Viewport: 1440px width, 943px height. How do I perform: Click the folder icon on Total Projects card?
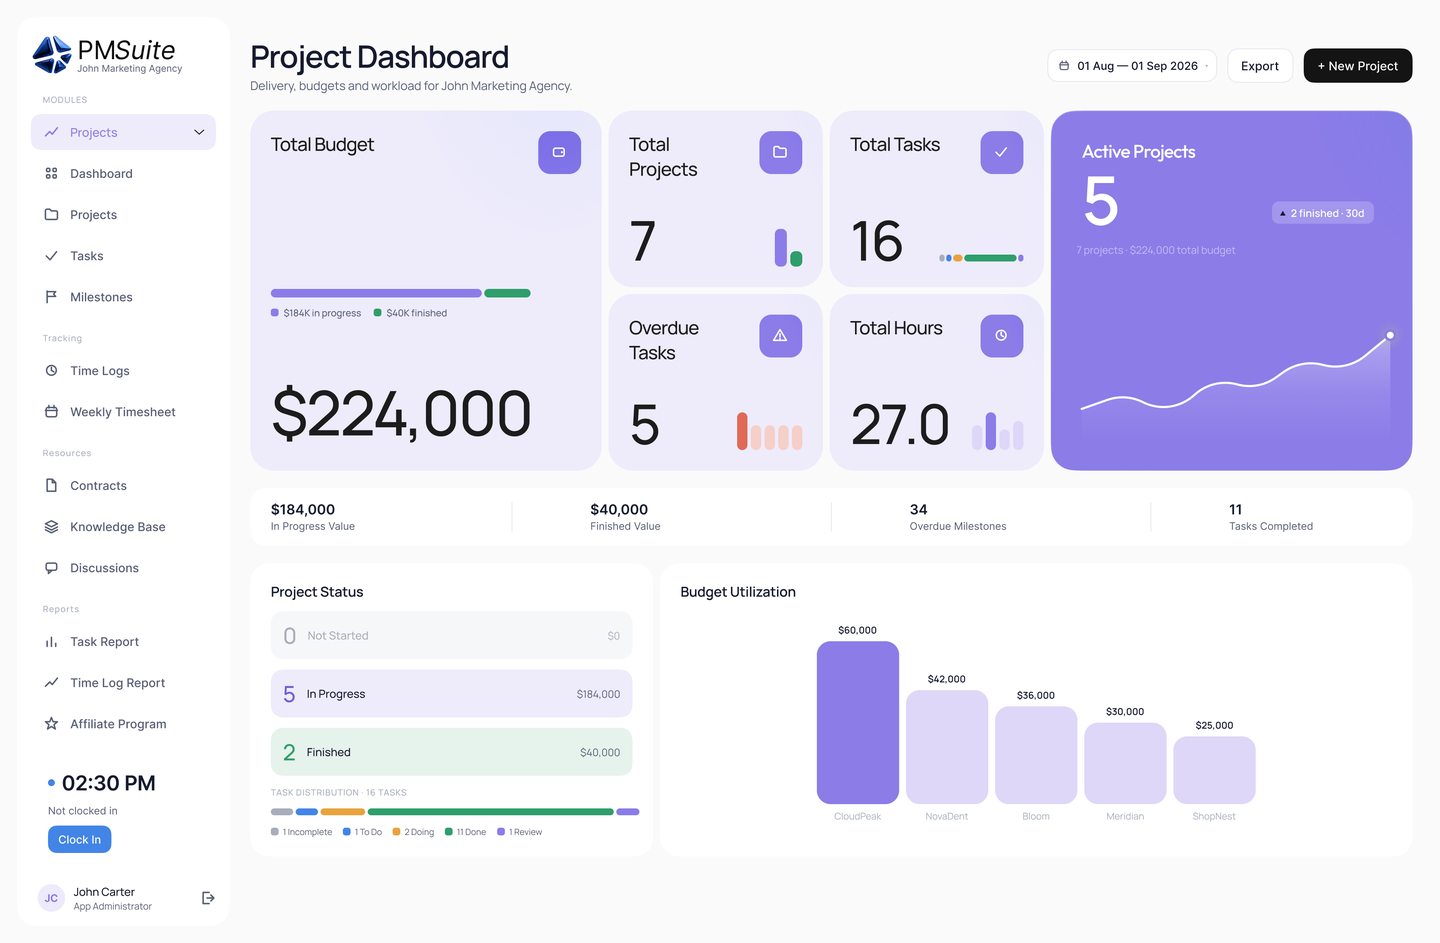coord(780,152)
